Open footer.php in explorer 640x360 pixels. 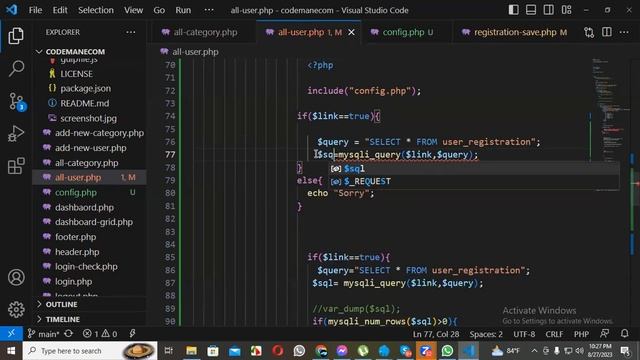click(89, 237)
